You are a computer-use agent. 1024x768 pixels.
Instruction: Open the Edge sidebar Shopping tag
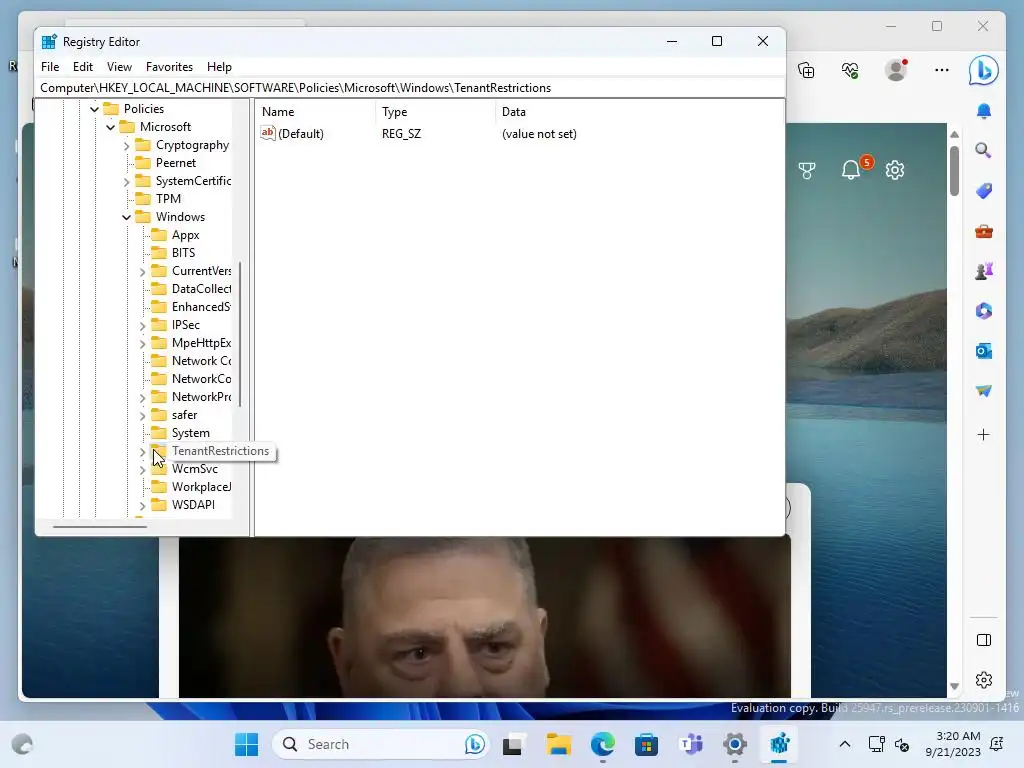(984, 191)
